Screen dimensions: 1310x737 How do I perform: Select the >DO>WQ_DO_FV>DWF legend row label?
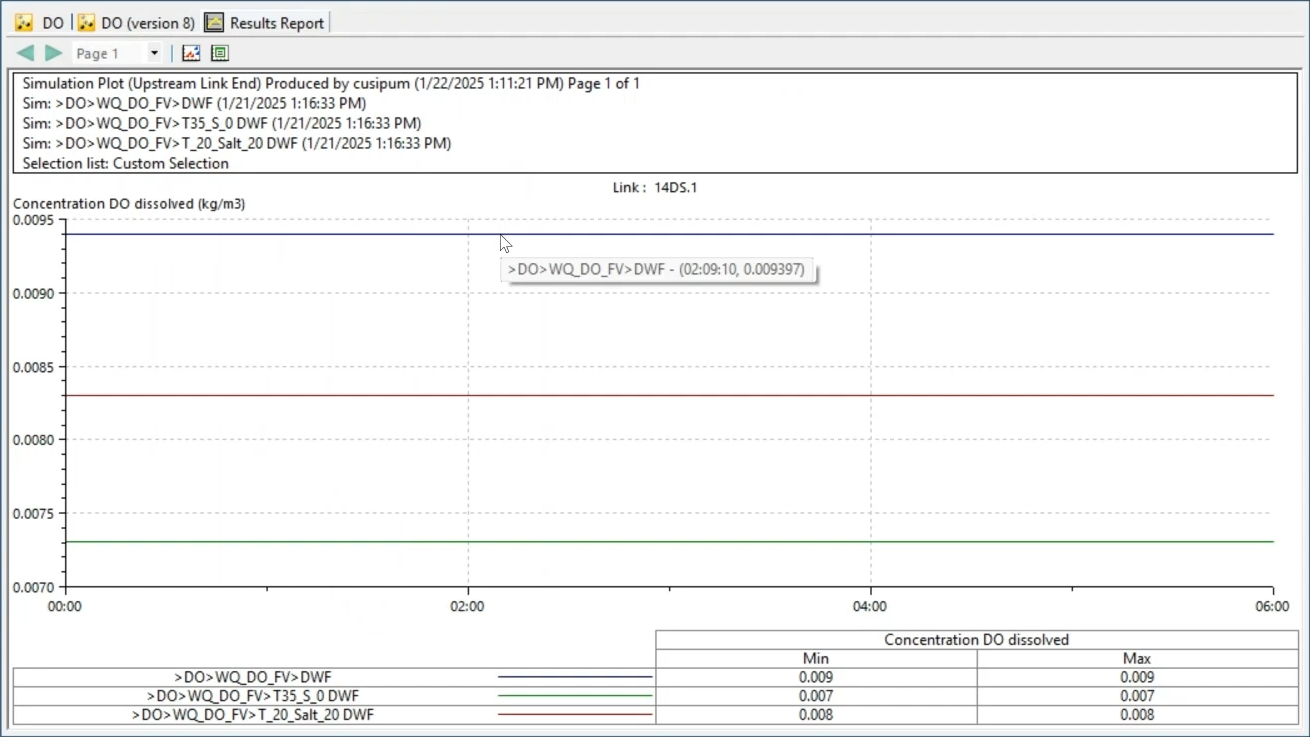(x=252, y=677)
